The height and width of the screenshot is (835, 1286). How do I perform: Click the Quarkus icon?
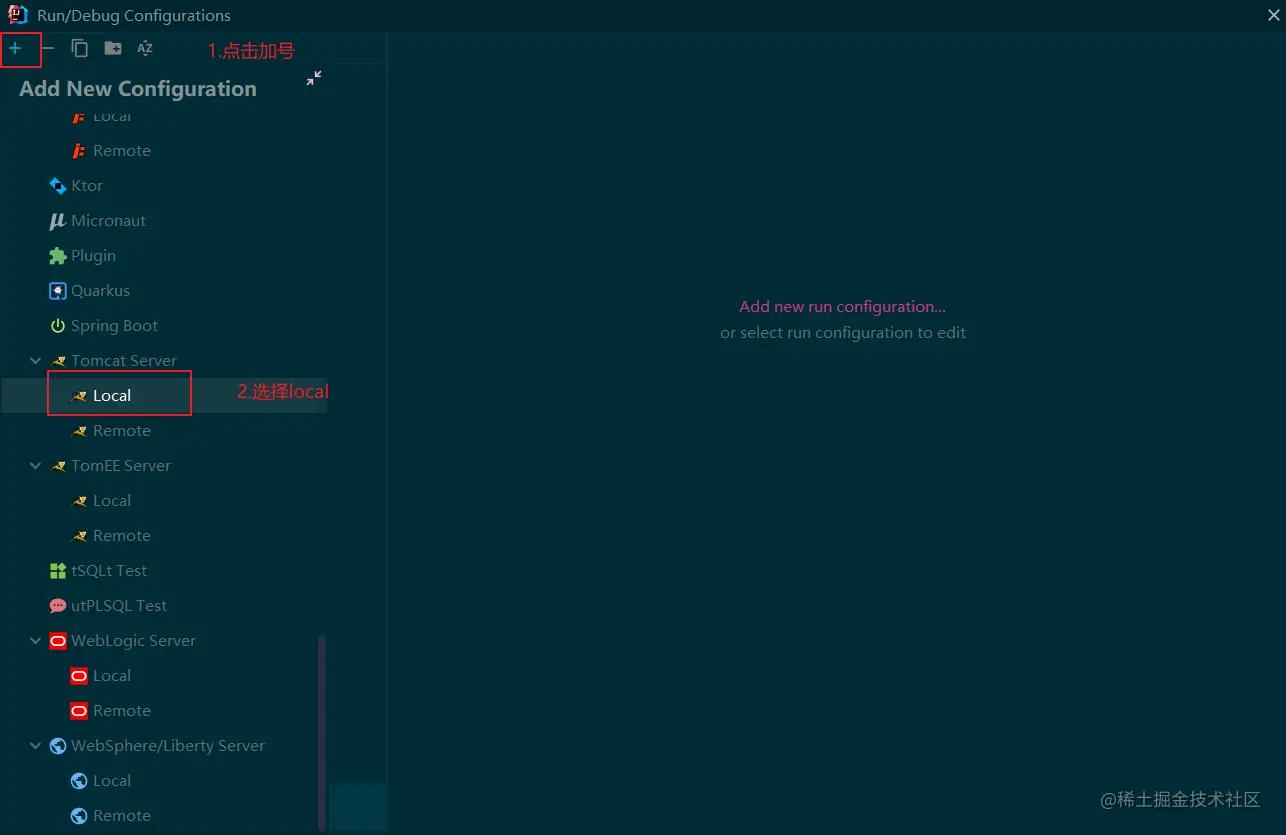pyautogui.click(x=58, y=291)
